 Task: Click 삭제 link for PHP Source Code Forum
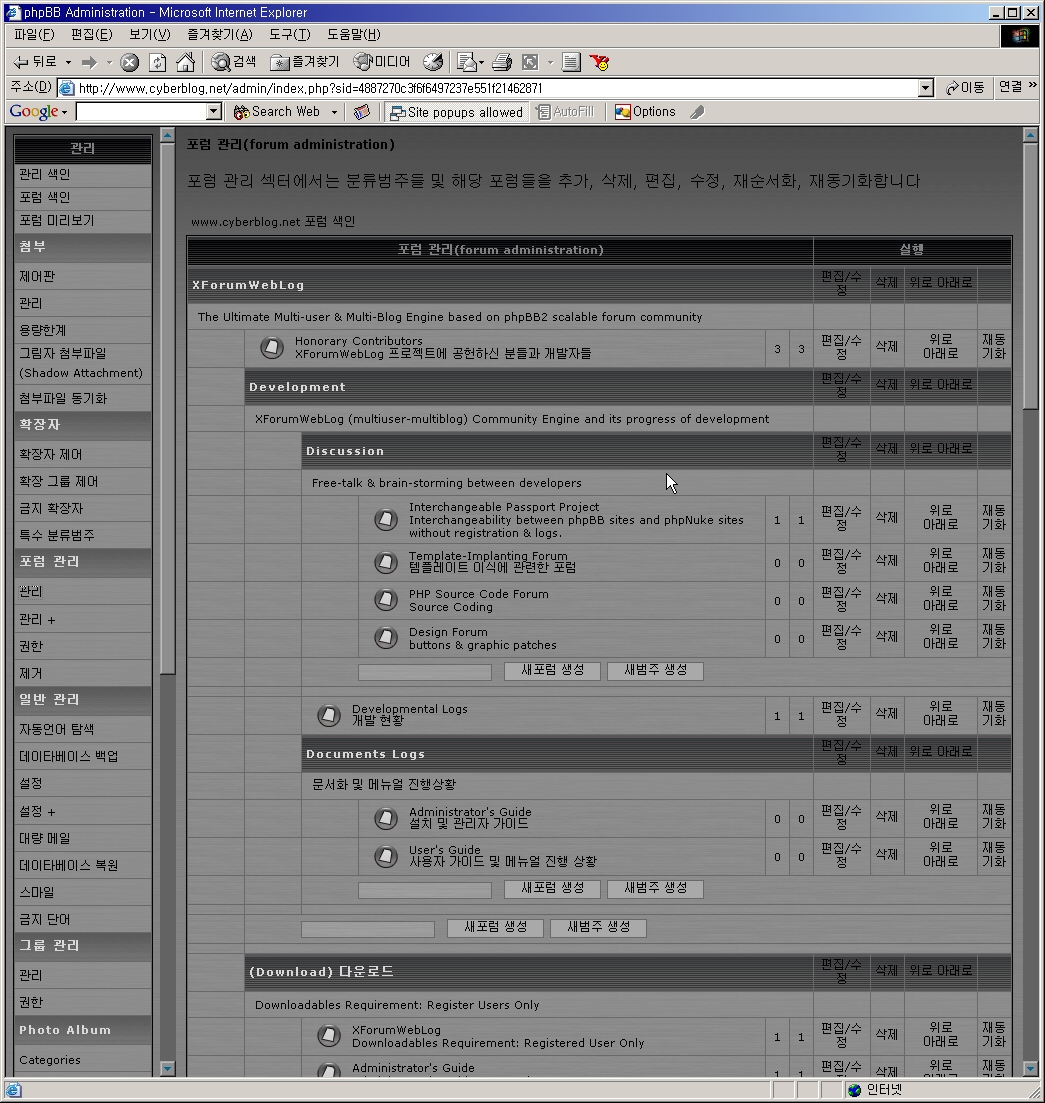tap(886, 599)
